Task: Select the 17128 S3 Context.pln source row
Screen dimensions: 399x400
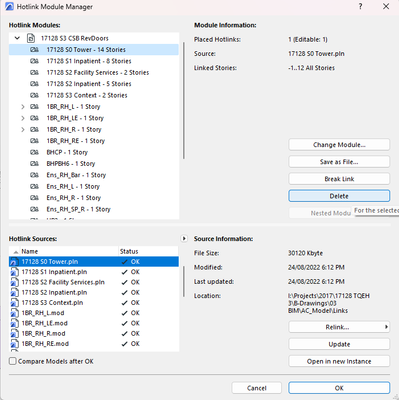Action: (x=94, y=303)
